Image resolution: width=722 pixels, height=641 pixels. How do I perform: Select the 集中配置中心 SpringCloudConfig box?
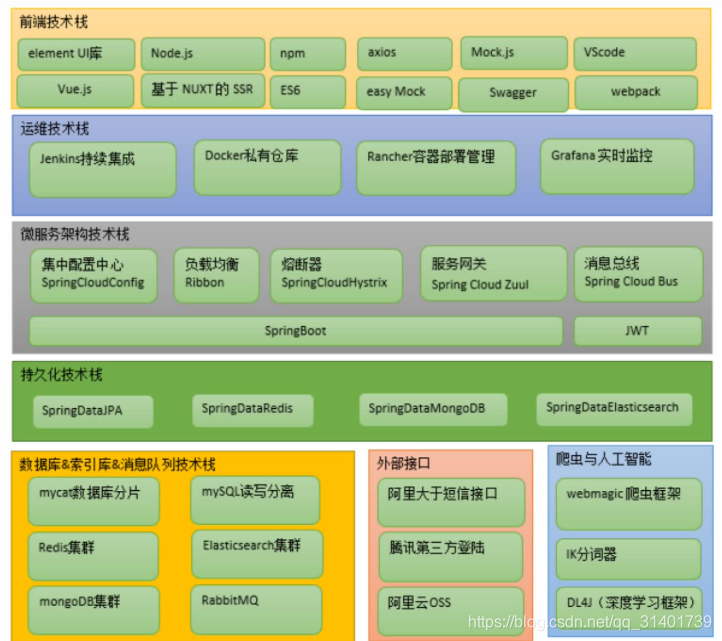coord(93,276)
